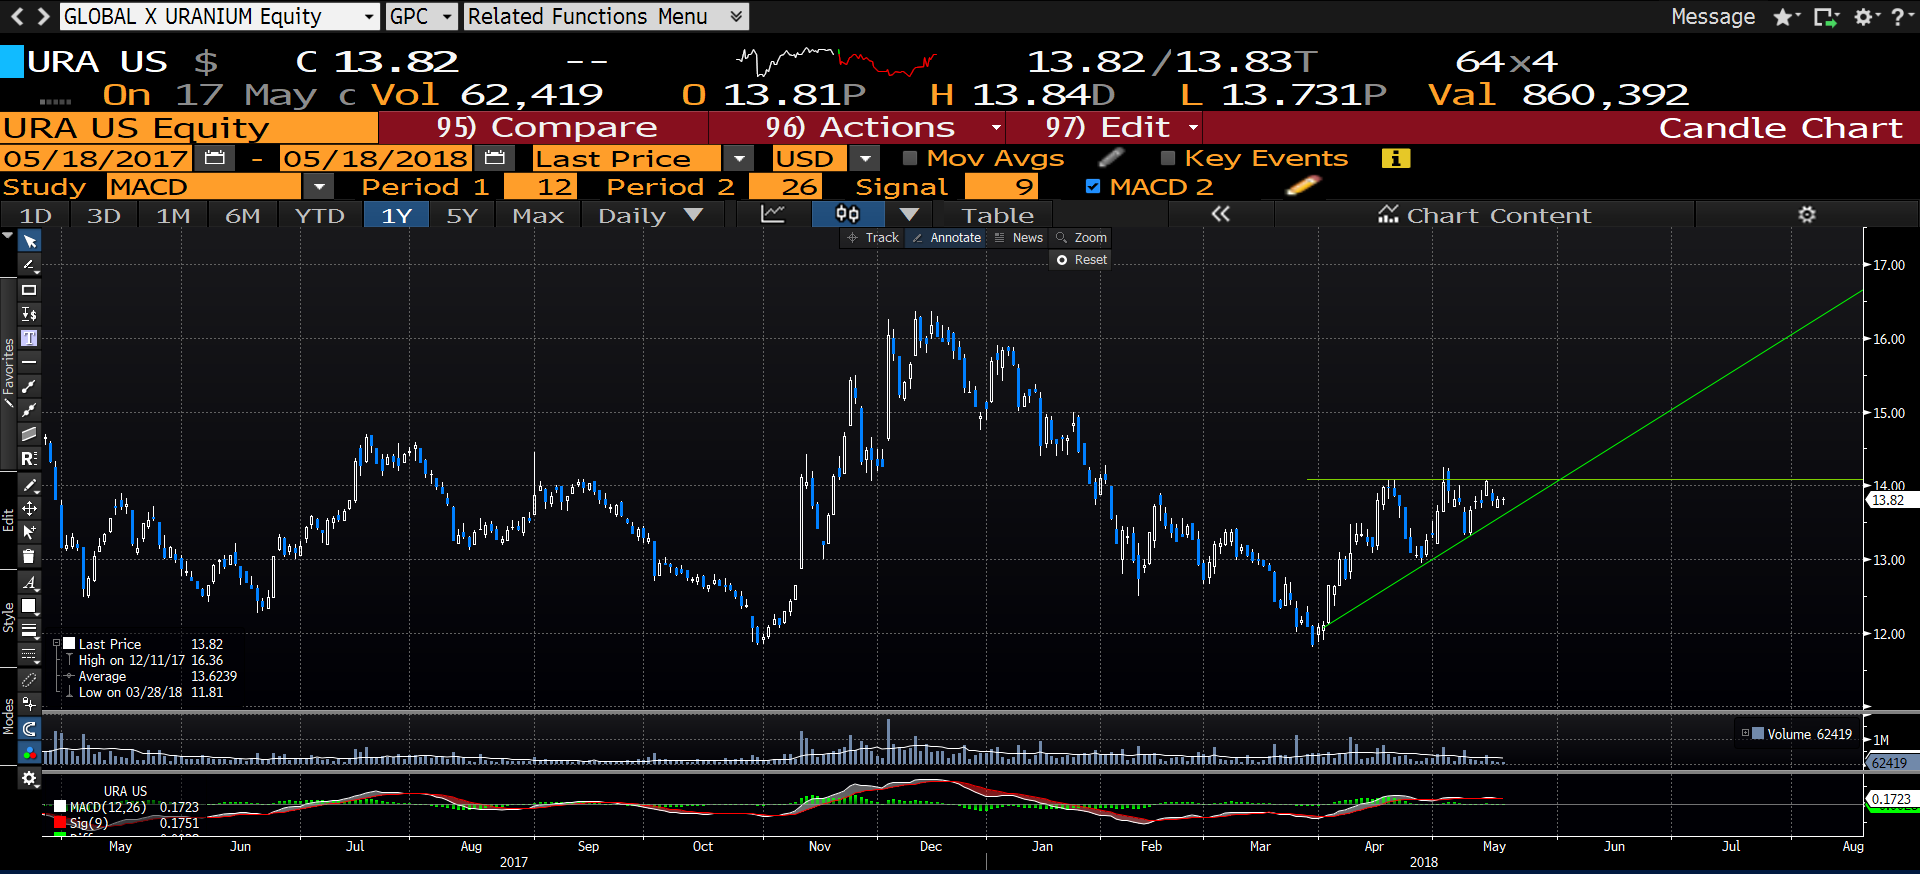Switch to the 5Y range tab
This screenshot has width=1920, height=874.
click(462, 215)
